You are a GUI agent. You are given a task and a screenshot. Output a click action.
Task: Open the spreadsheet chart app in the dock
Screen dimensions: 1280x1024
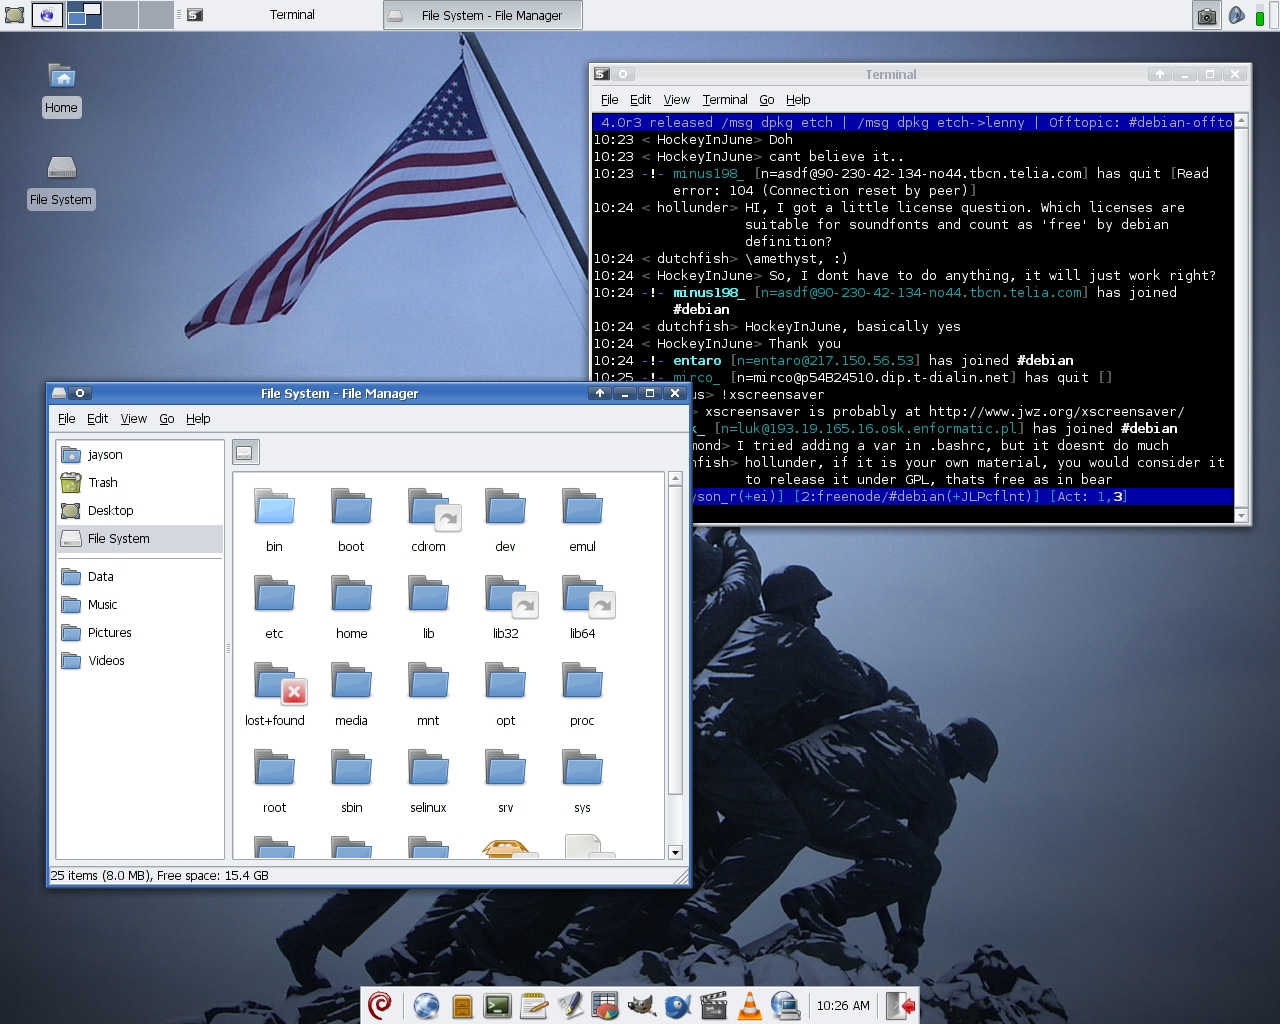(x=606, y=1005)
